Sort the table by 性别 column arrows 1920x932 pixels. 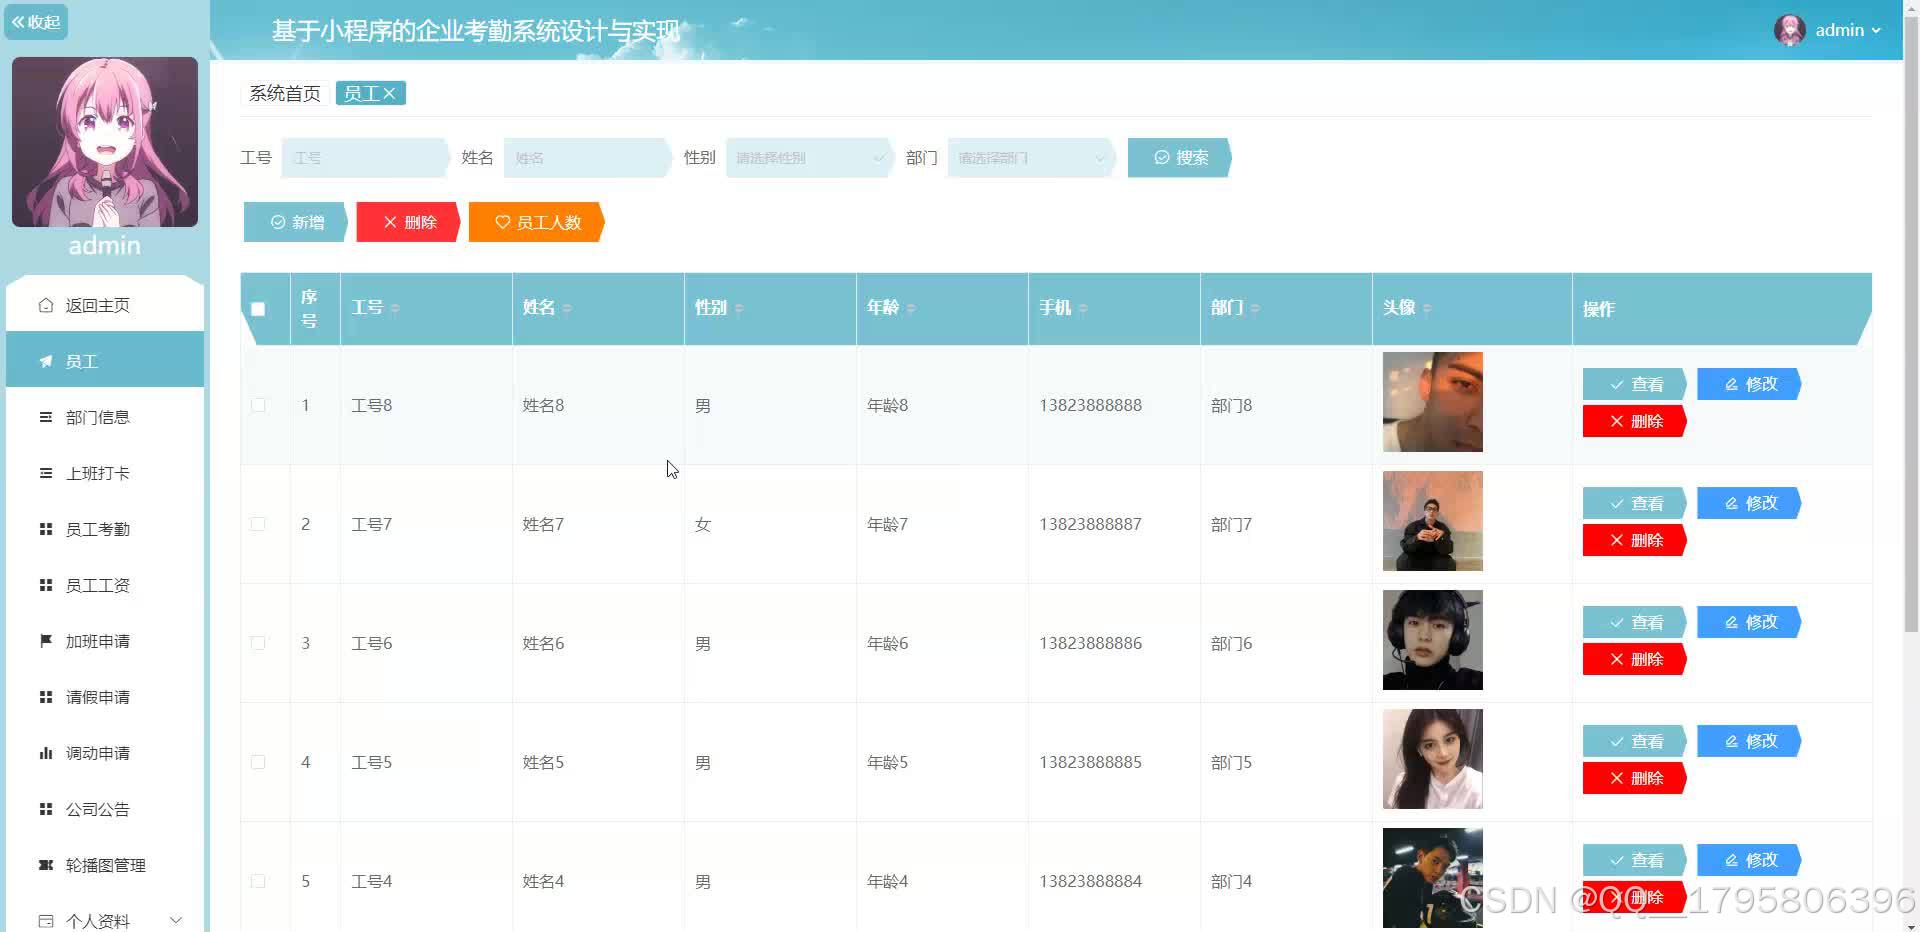click(x=739, y=308)
